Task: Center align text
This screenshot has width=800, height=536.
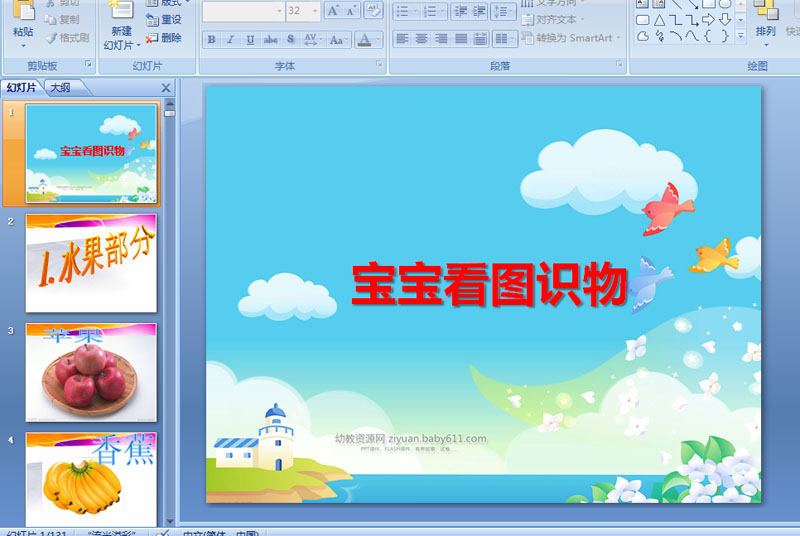Action: point(421,39)
